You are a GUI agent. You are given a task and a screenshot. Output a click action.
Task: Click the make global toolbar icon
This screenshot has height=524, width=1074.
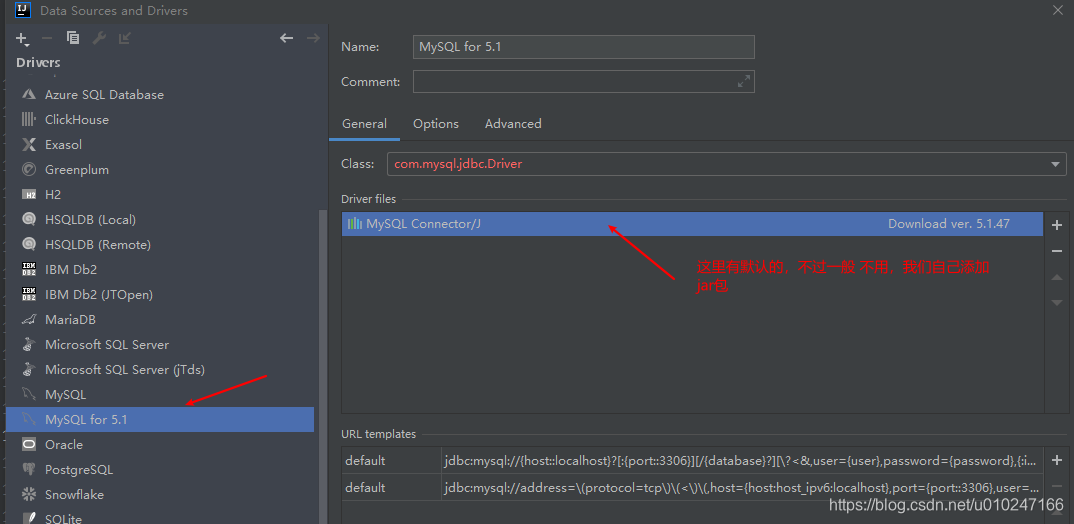[x=124, y=38]
